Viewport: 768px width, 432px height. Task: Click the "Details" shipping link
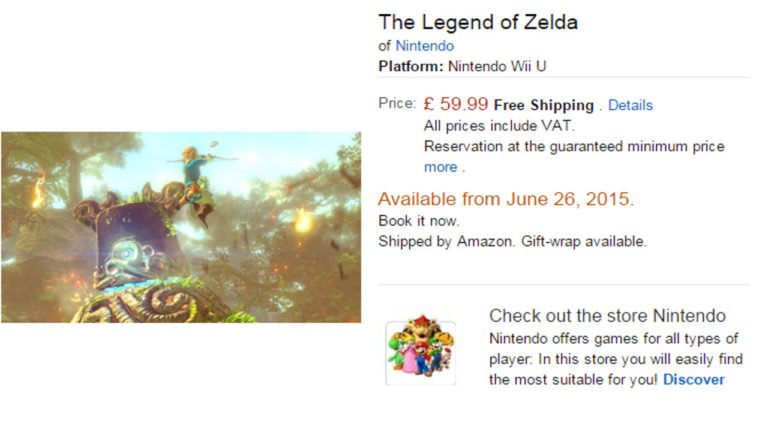(630, 105)
